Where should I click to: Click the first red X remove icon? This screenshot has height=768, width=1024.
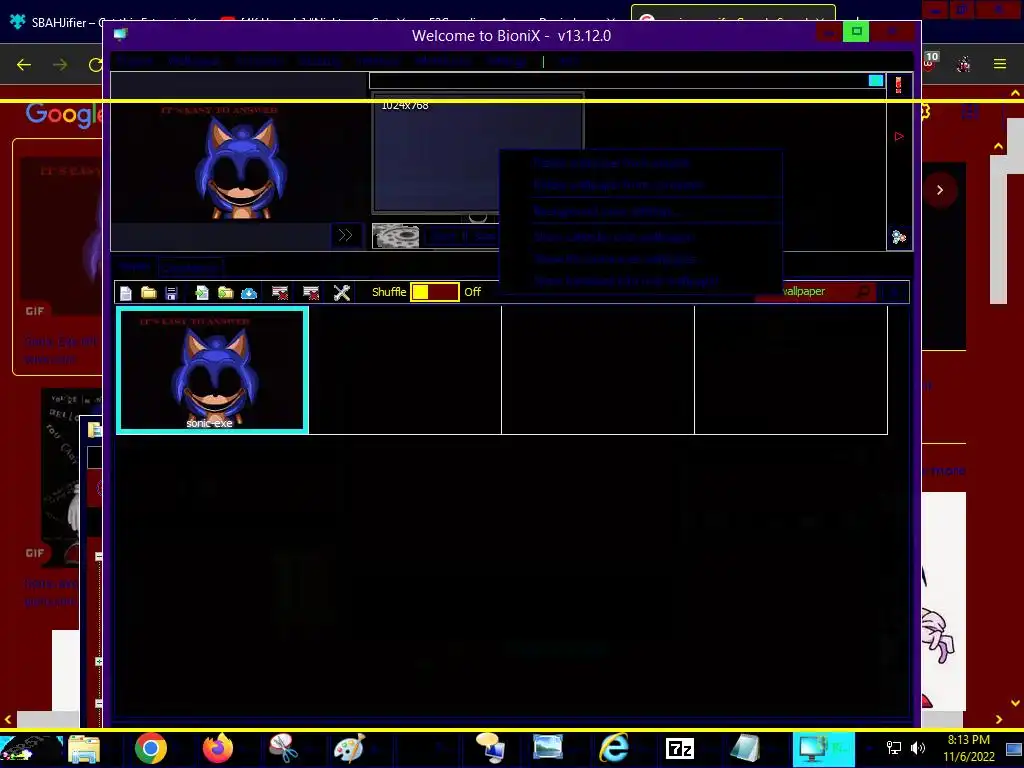280,293
